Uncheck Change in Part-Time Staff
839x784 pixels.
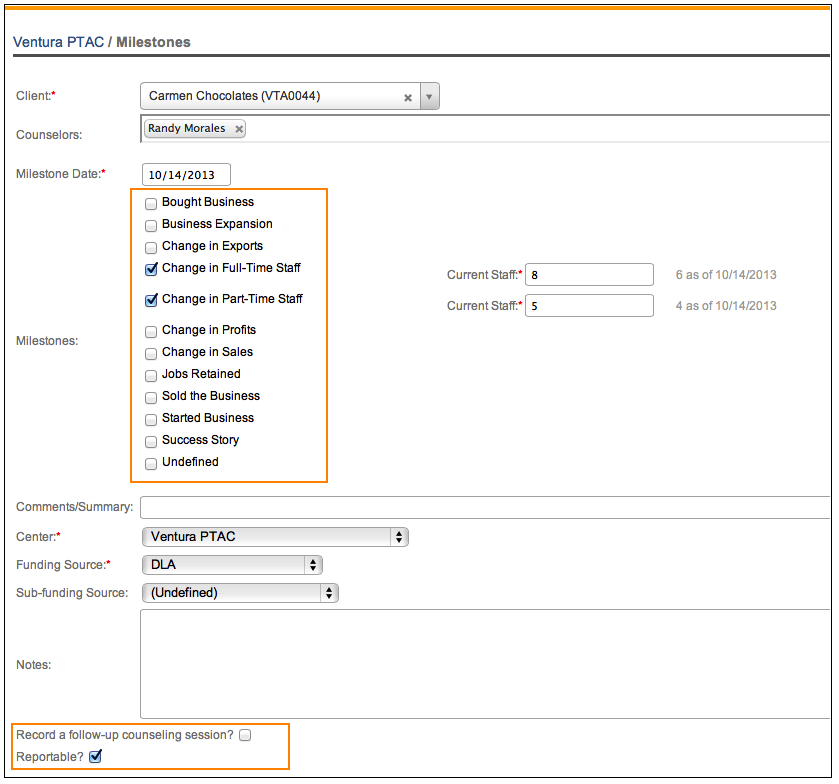[x=151, y=299]
